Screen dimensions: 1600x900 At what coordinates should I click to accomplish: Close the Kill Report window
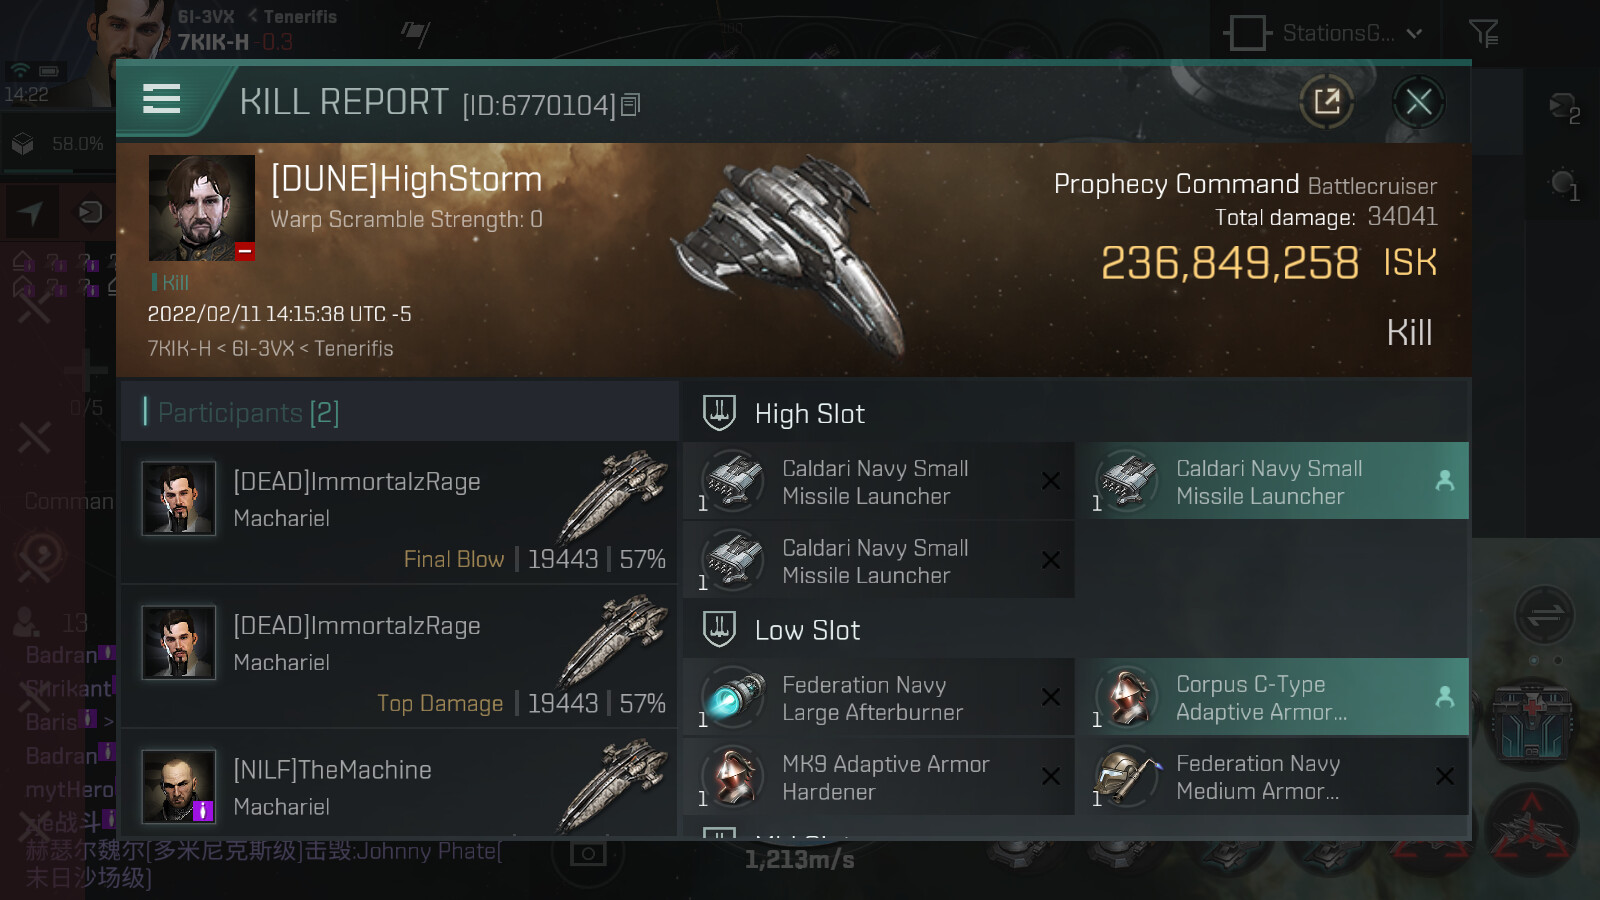(1418, 101)
